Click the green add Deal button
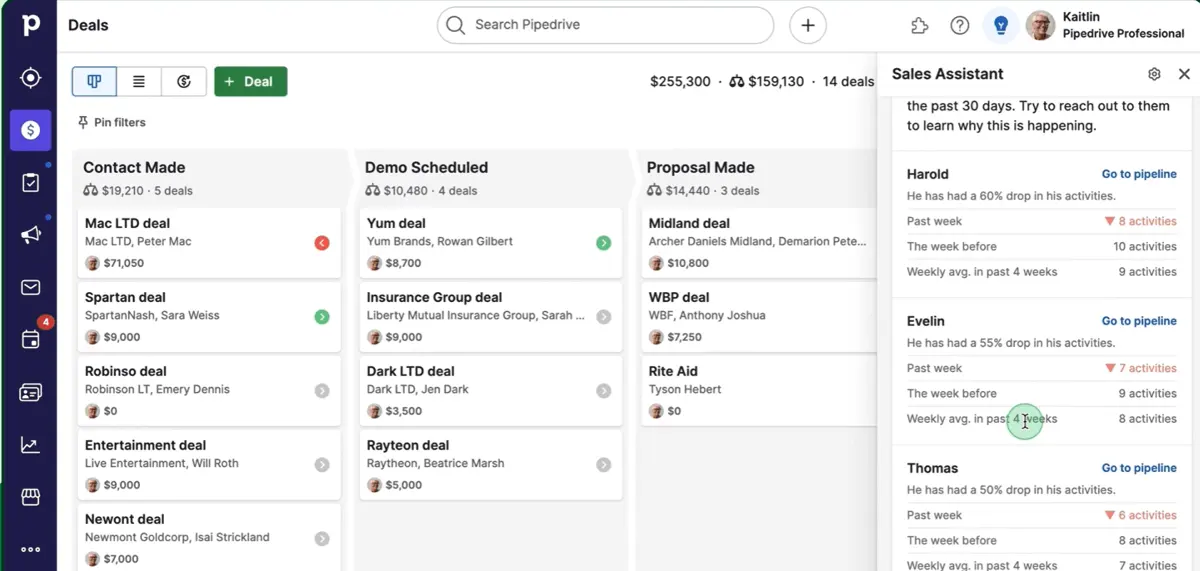The width and height of the screenshot is (1200, 571). click(250, 81)
